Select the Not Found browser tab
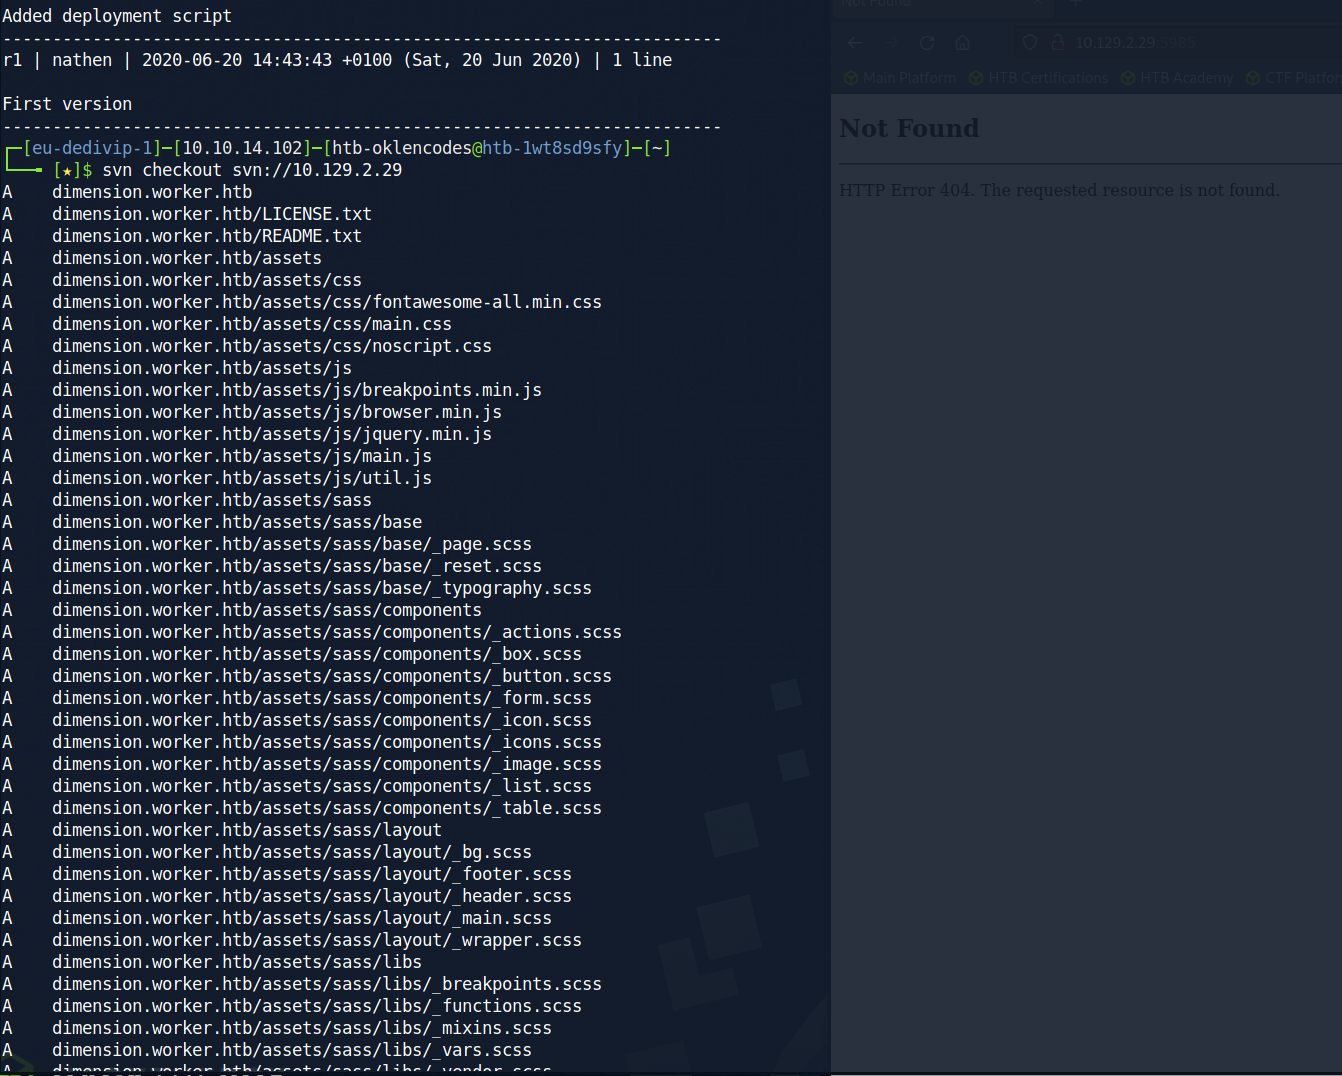1342x1076 pixels. click(x=900, y=5)
